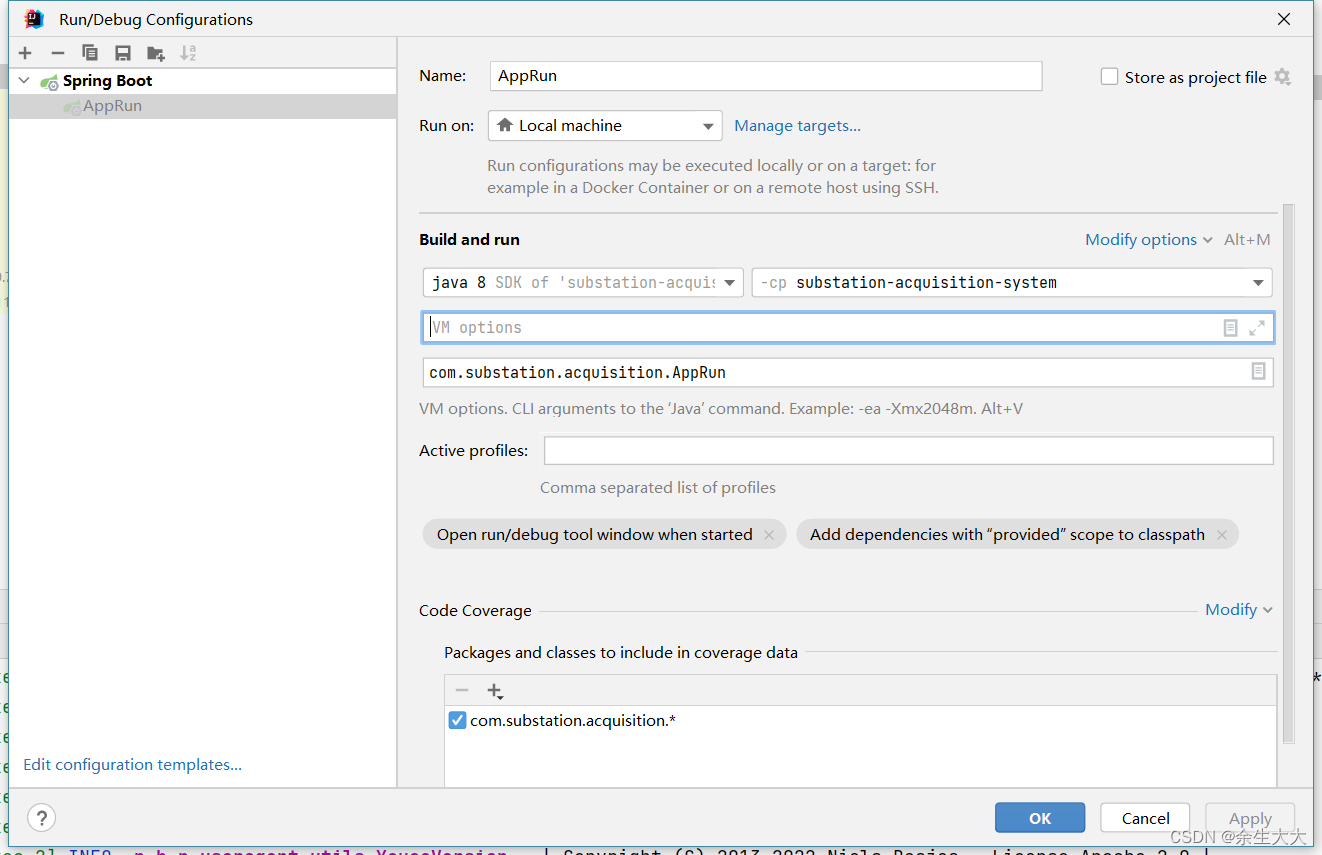The image size is (1322, 855).
Task: Open Run on Local machine dropdown
Action: tap(605, 126)
